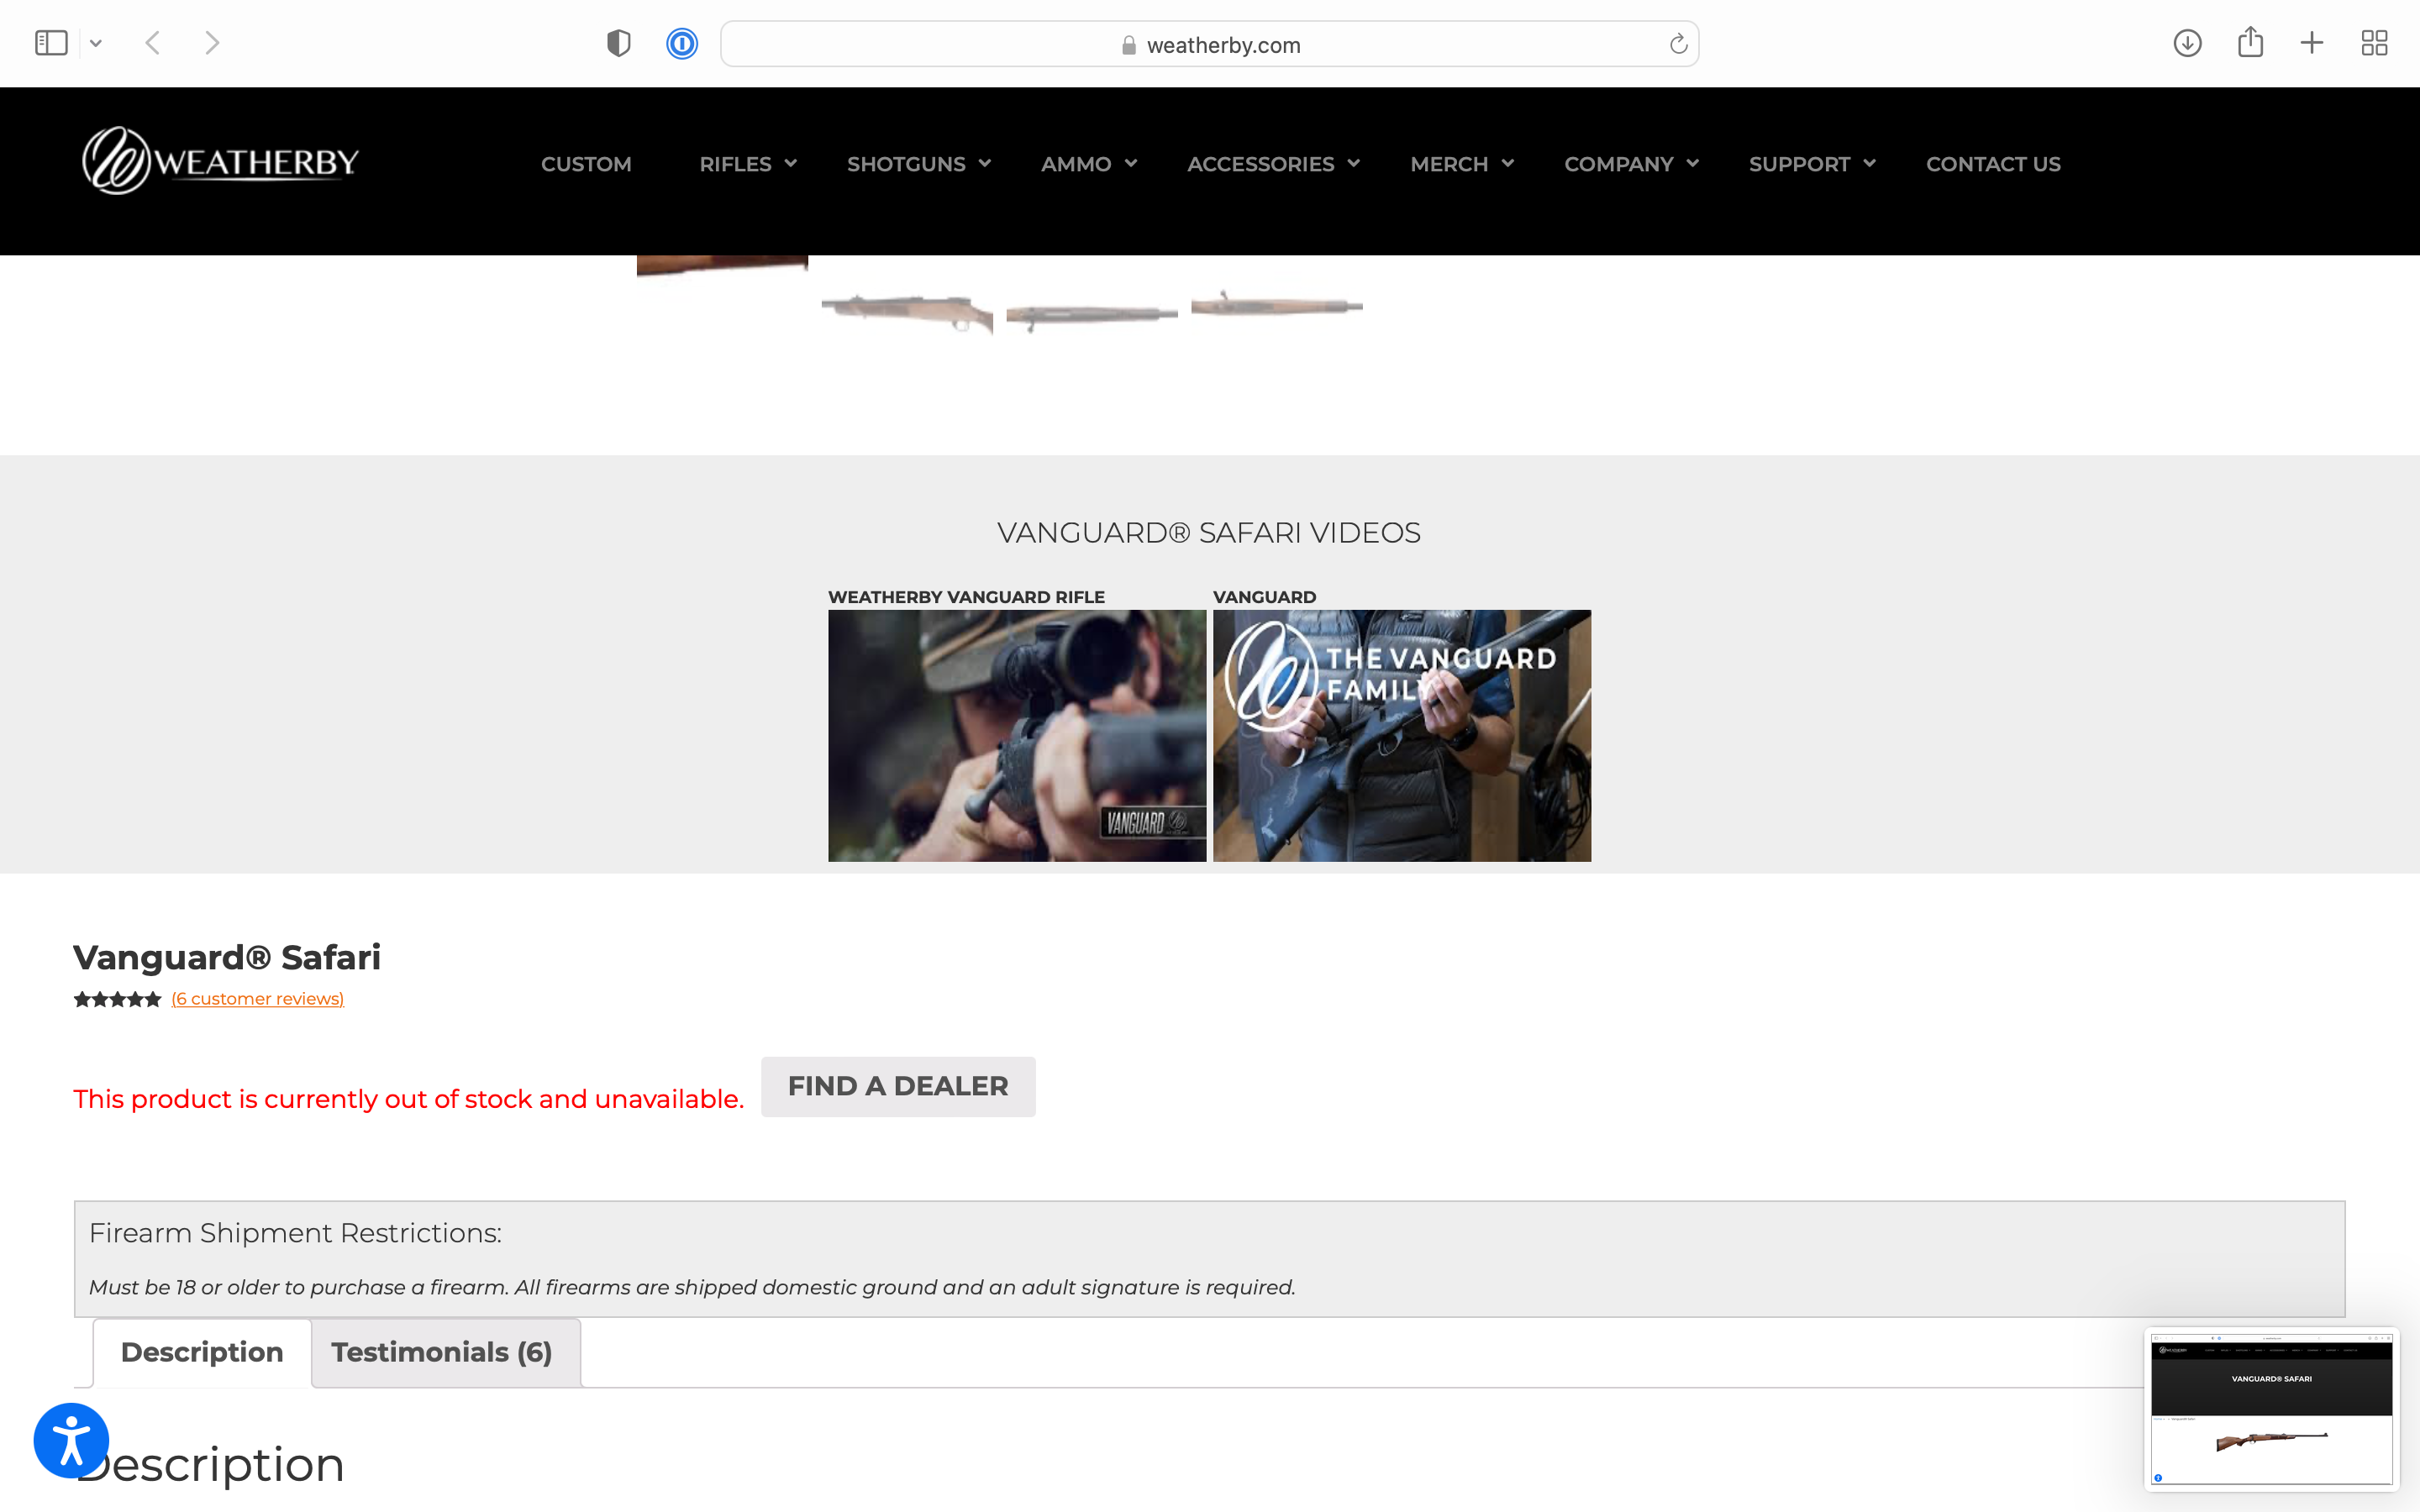Click the five-star rating
This screenshot has height=1512, width=2420.
pyautogui.click(x=117, y=999)
